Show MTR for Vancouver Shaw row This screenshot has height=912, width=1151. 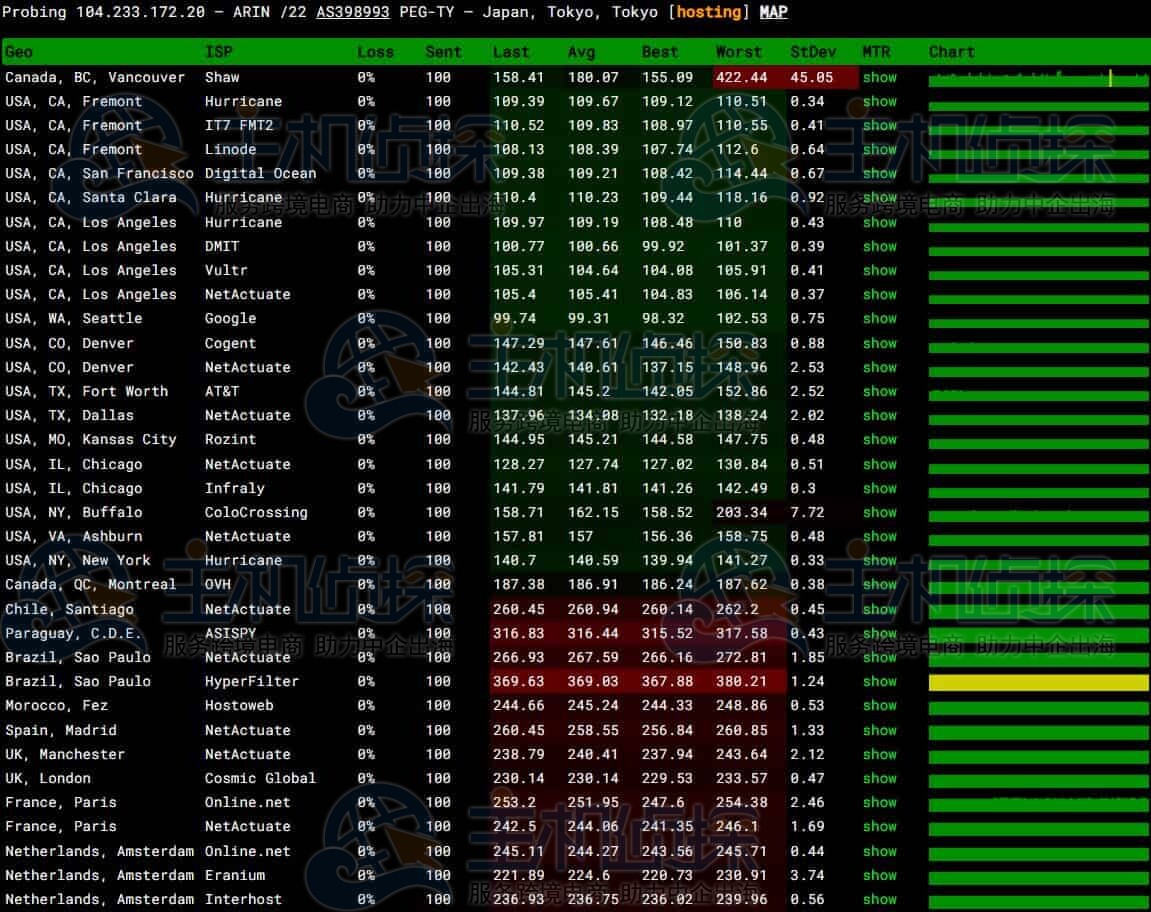pyautogui.click(x=879, y=77)
